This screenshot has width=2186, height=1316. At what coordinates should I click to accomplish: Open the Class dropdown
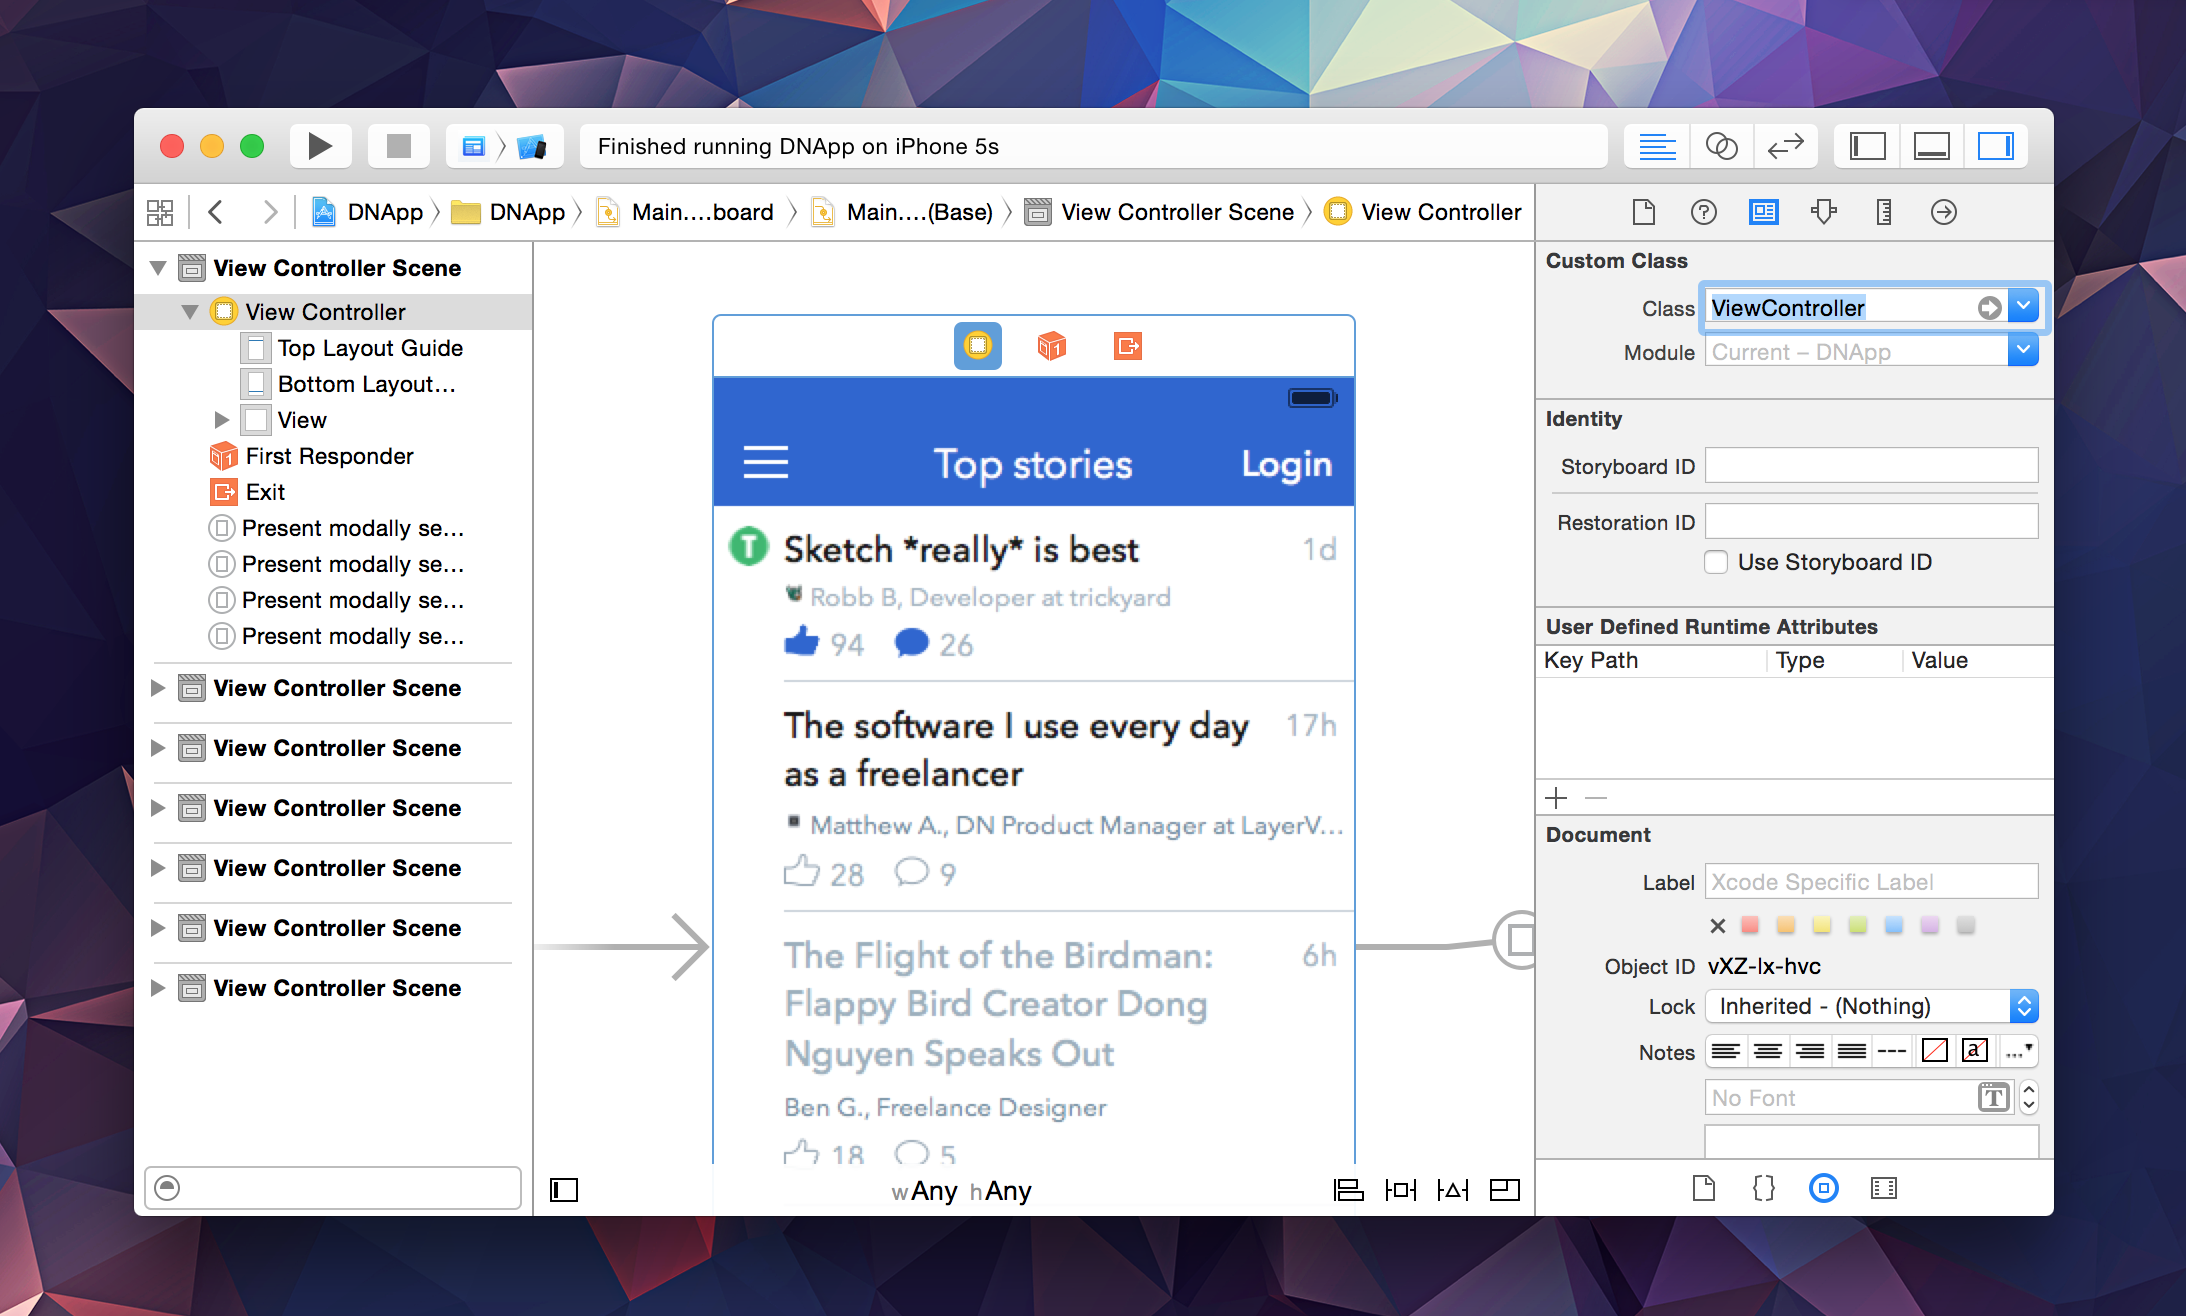[2024, 306]
